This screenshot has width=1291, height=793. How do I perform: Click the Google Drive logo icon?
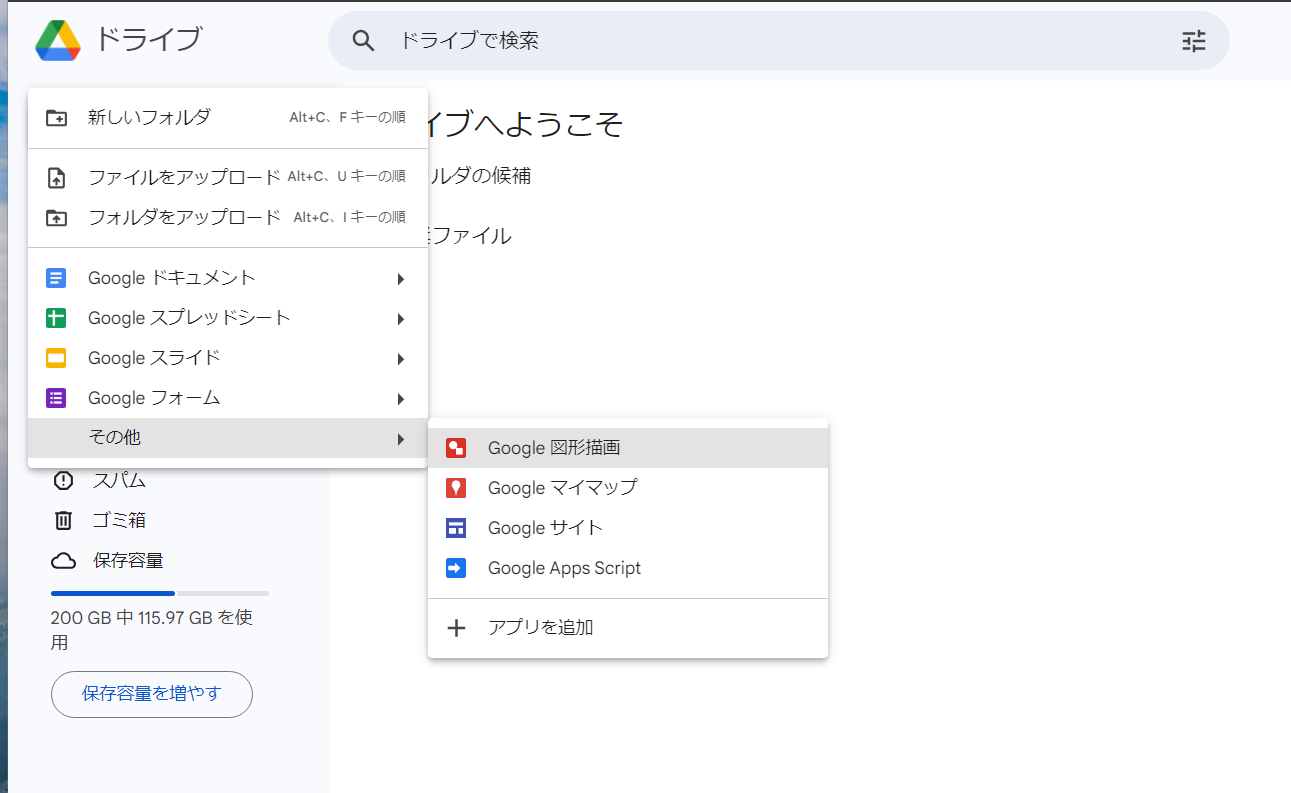pos(58,40)
